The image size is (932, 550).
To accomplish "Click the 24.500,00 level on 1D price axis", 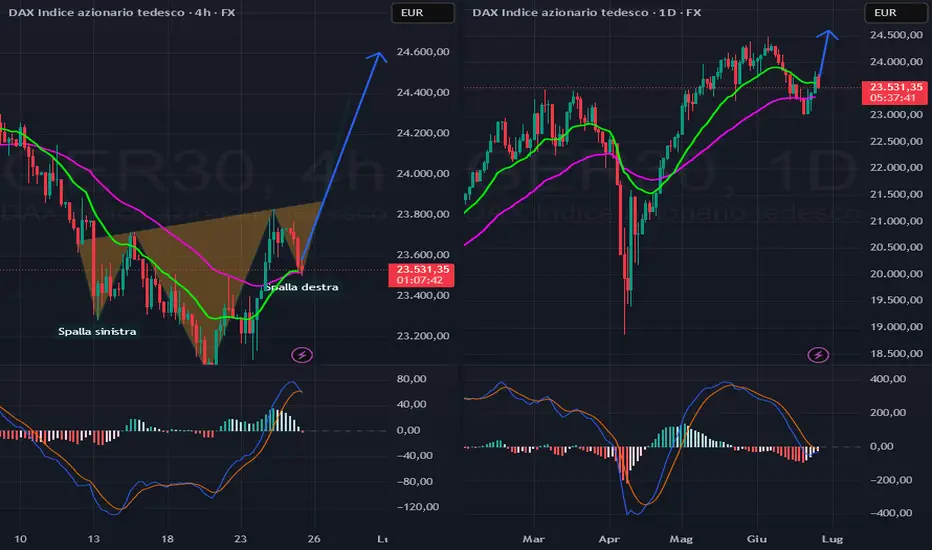I will coord(896,35).
